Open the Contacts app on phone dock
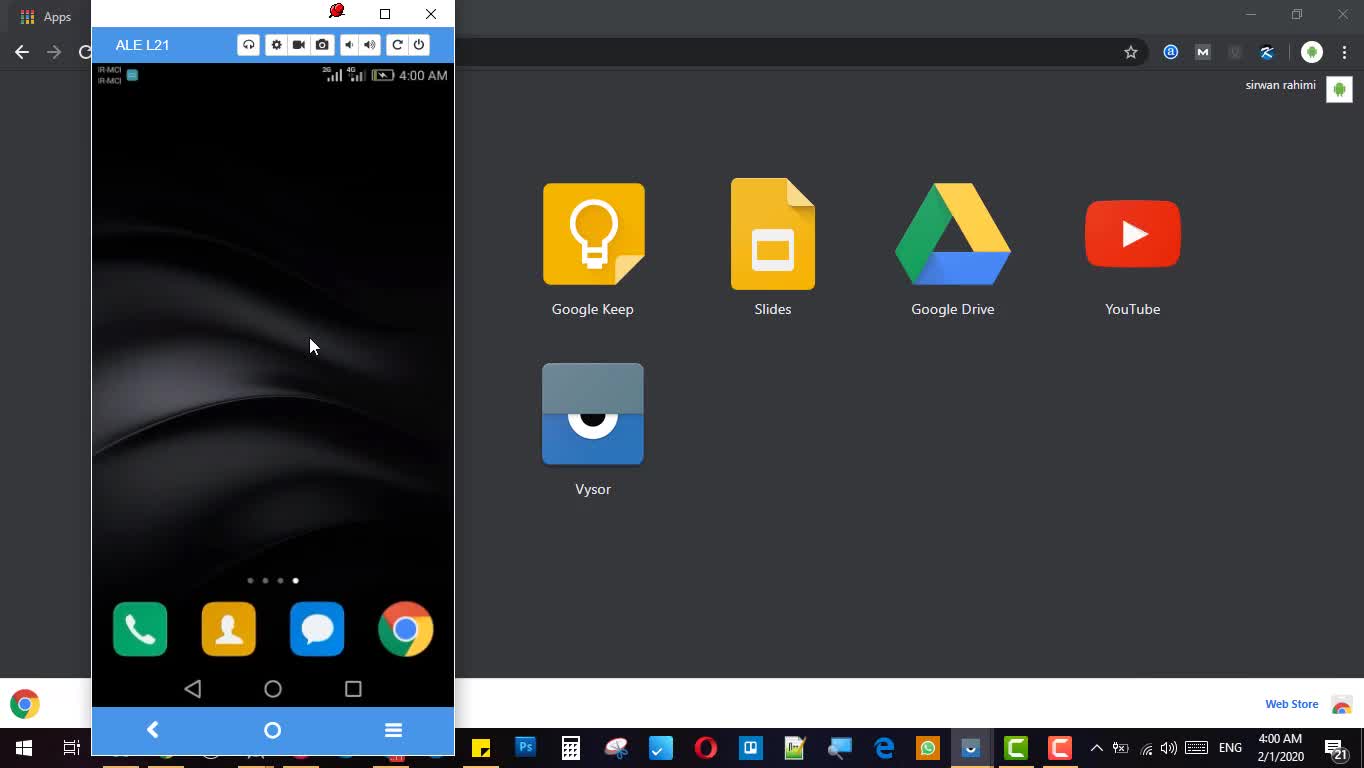The width and height of the screenshot is (1364, 768). tap(229, 629)
